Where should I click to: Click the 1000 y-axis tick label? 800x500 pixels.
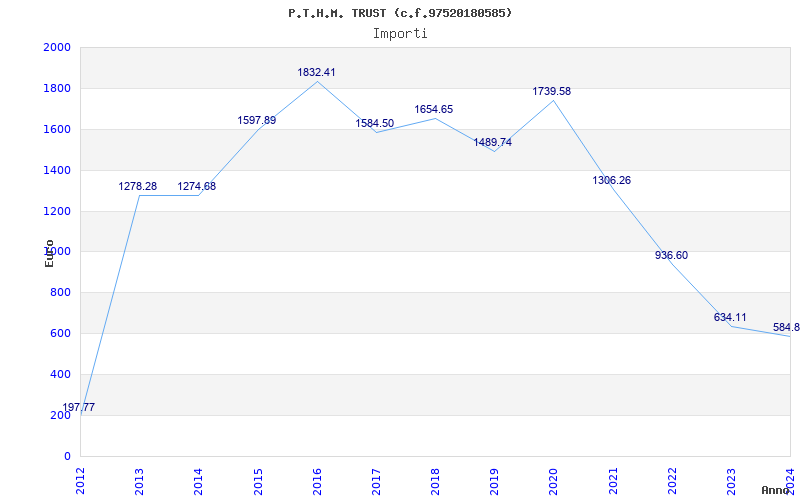(x=57, y=252)
